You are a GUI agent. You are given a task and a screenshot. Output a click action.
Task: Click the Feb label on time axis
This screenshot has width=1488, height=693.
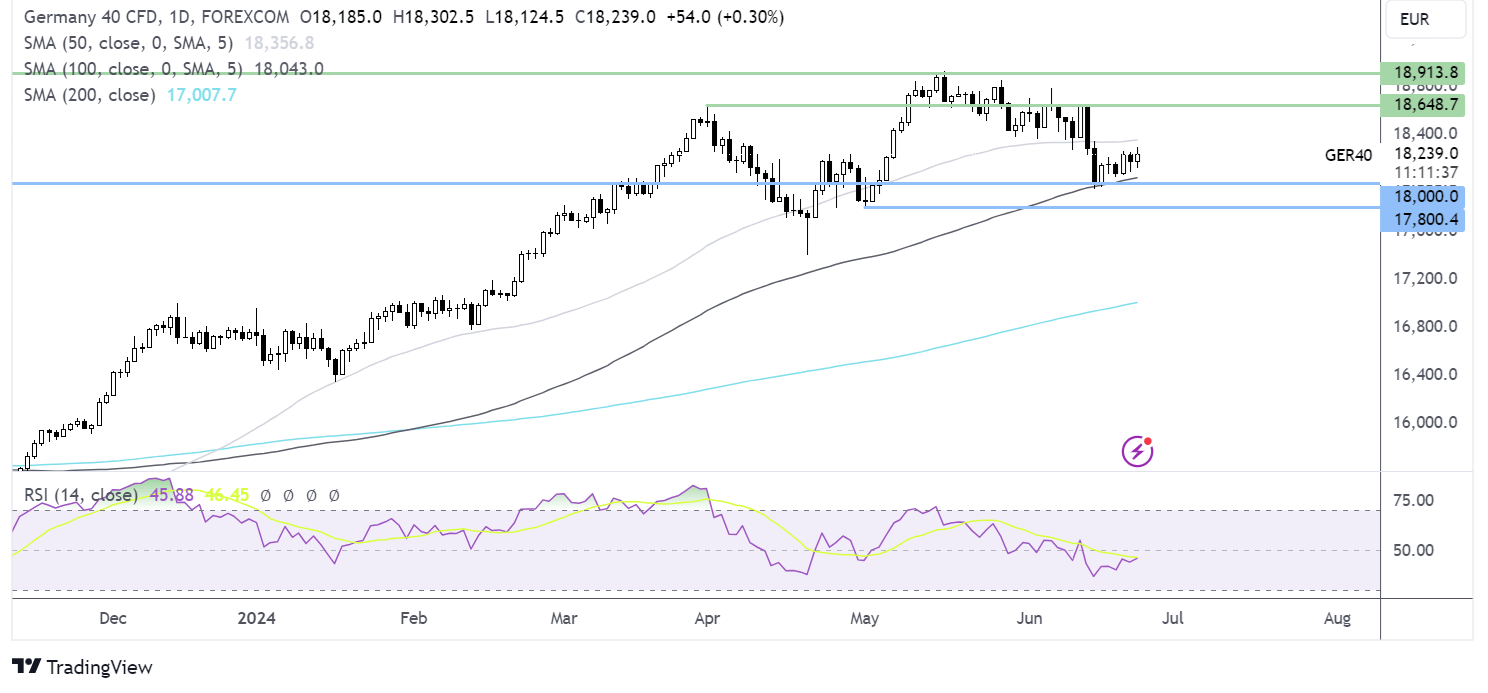pyautogui.click(x=413, y=619)
